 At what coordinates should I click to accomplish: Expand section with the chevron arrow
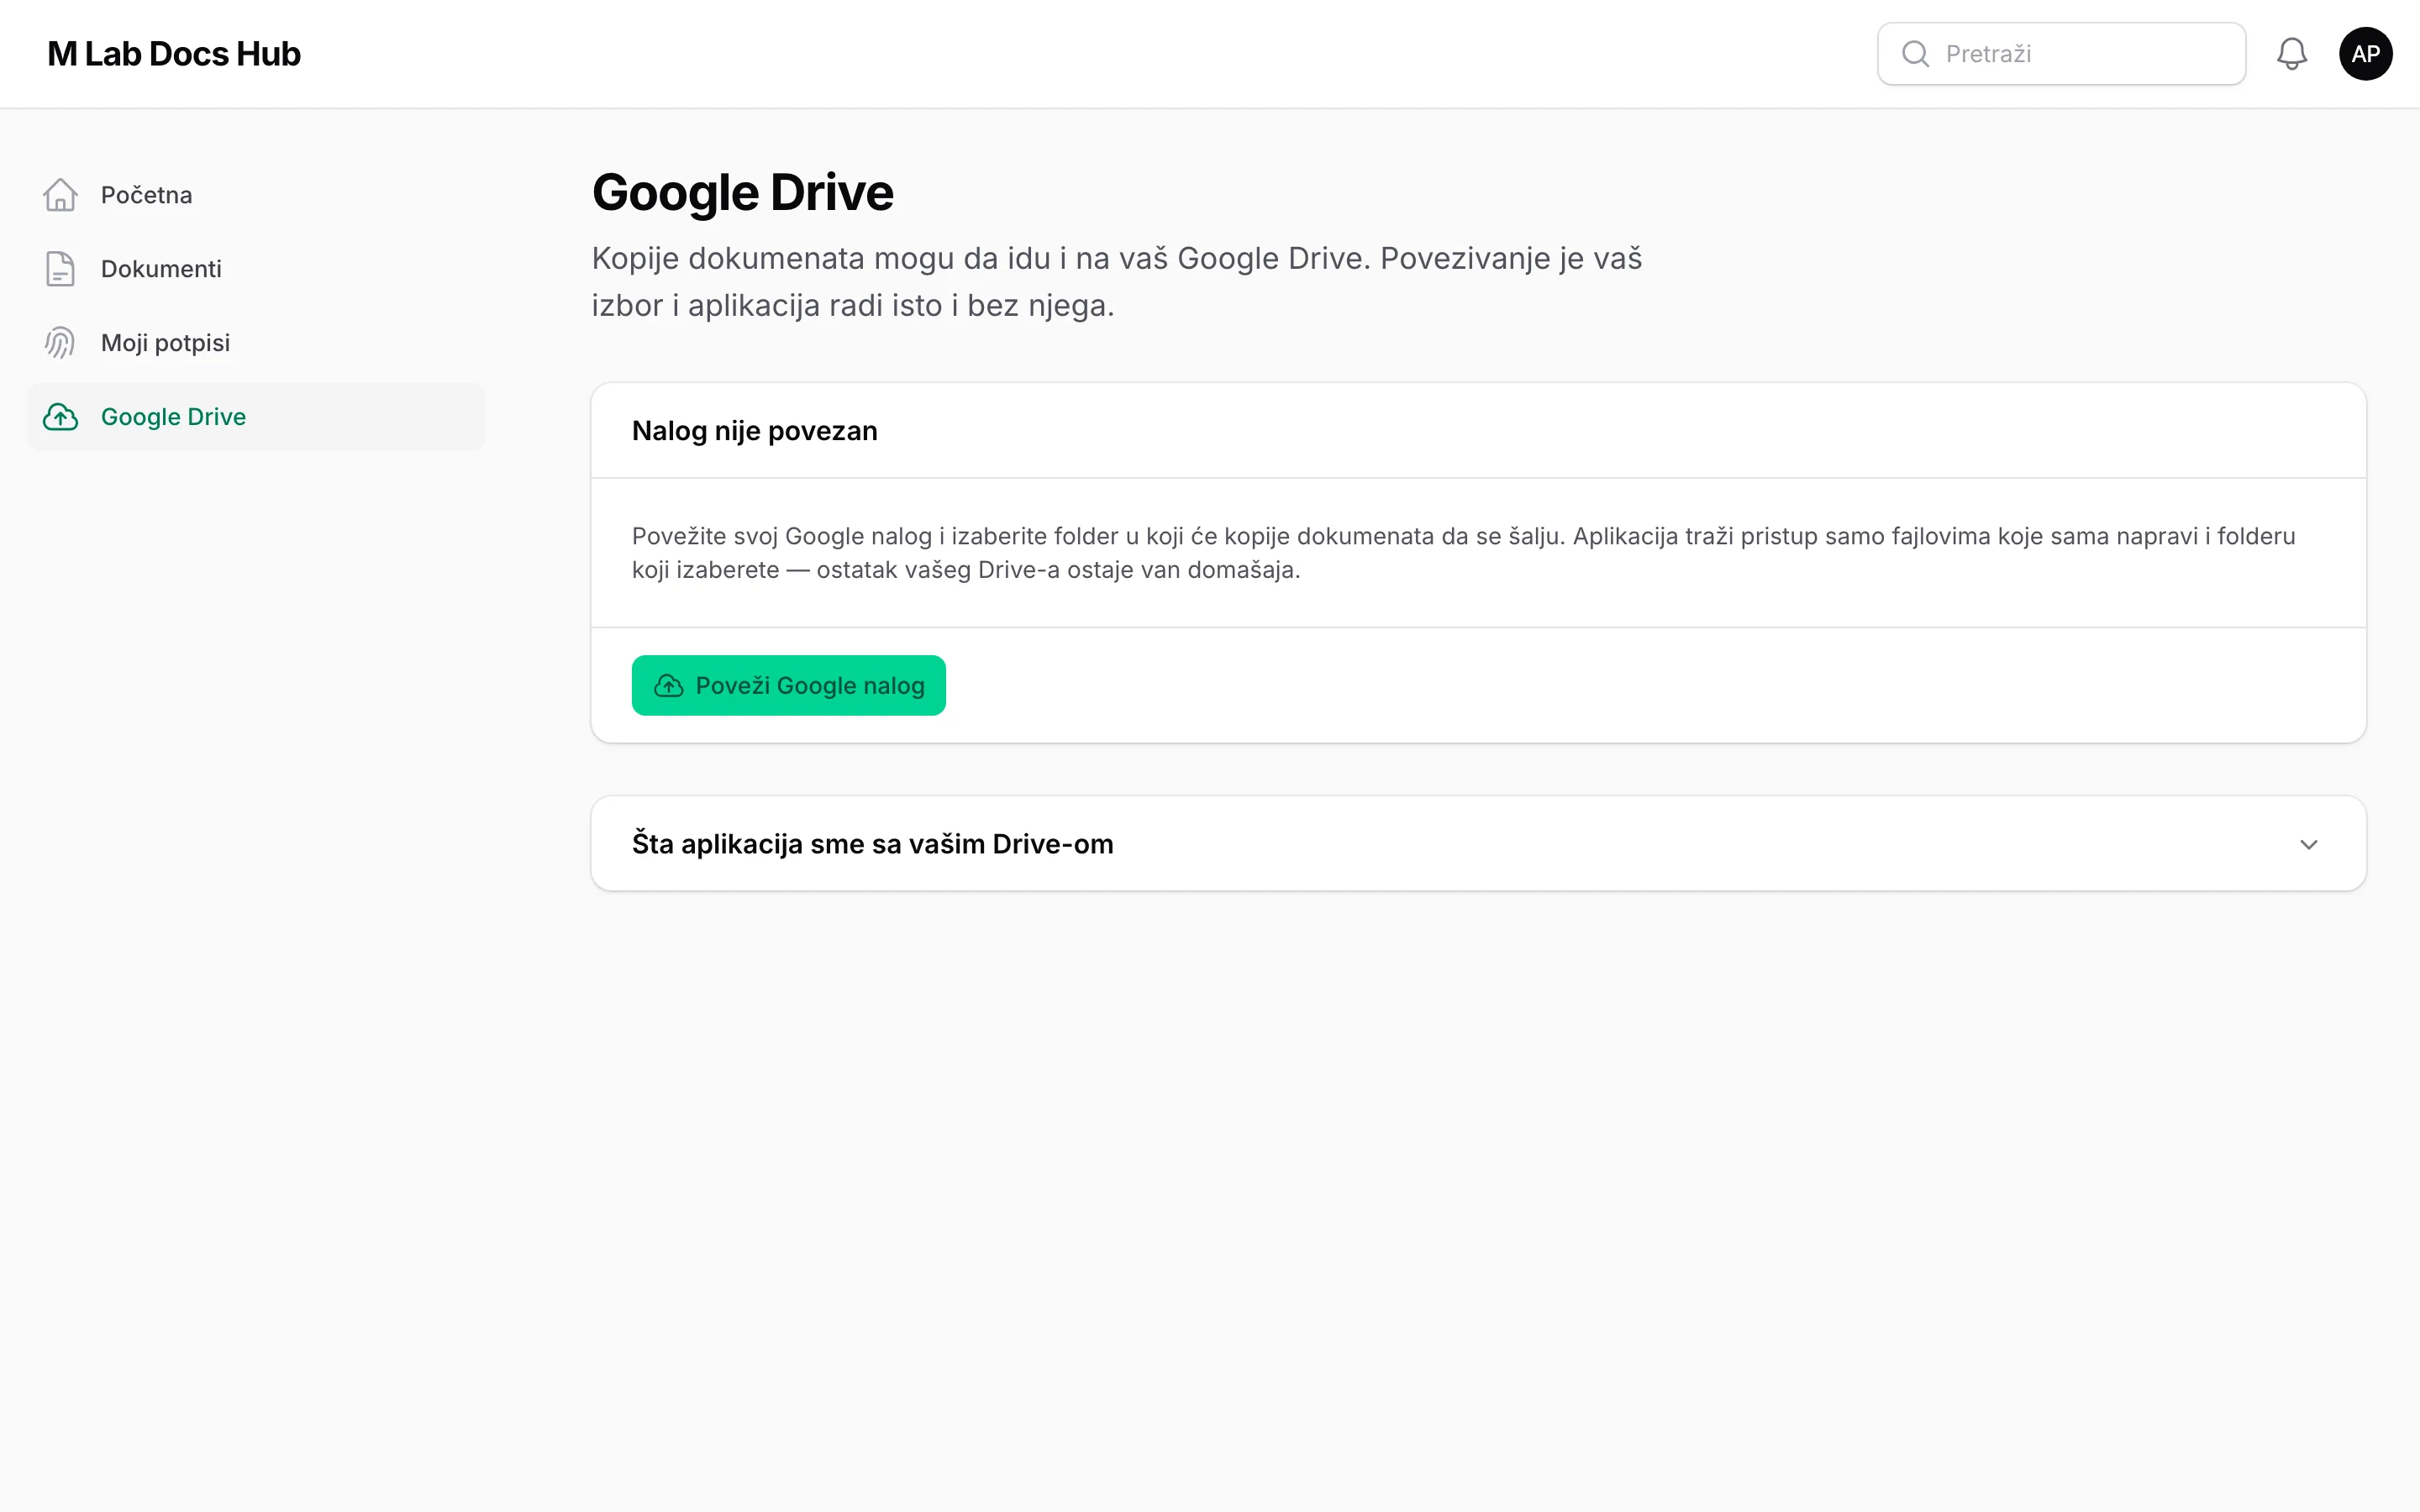pos(2308,845)
